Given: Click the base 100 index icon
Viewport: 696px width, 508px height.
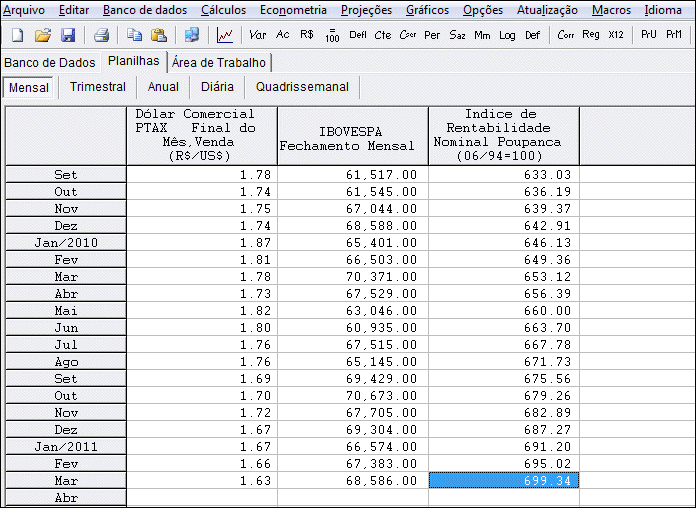Looking at the screenshot, I should tap(332, 35).
